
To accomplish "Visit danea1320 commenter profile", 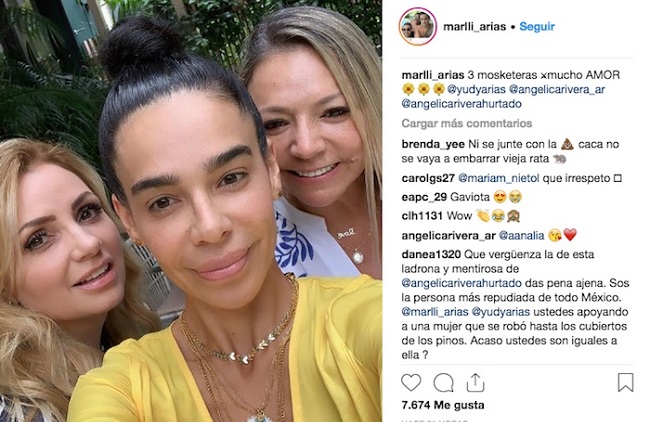I will [x=431, y=254].
